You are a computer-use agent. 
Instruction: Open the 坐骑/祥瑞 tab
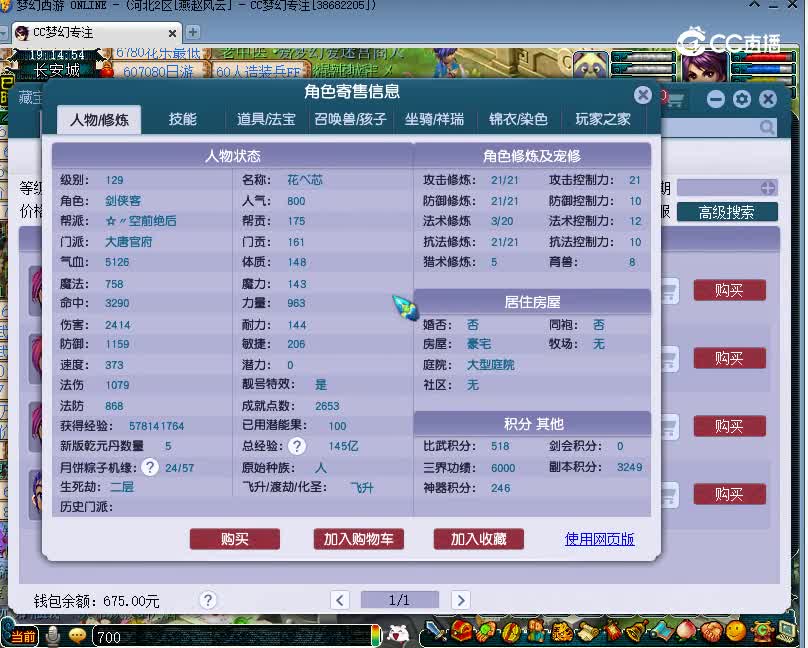[x=434, y=120]
